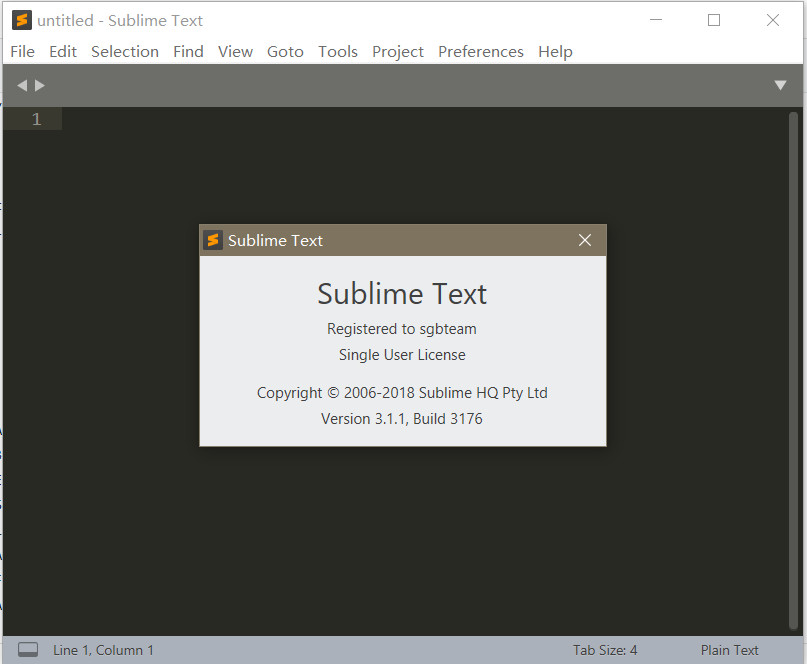
Task: Open the Tab Size: 4 selector
Action: (605, 650)
